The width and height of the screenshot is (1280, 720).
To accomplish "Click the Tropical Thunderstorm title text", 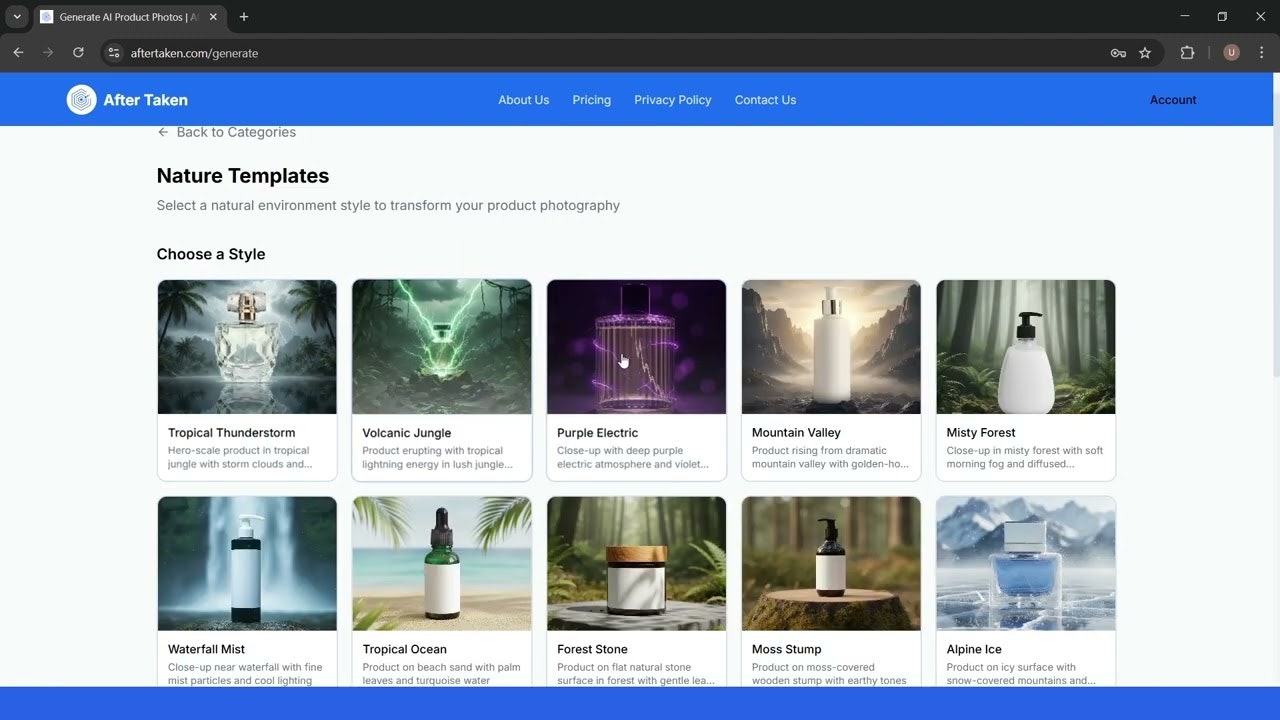I will (x=232, y=433).
